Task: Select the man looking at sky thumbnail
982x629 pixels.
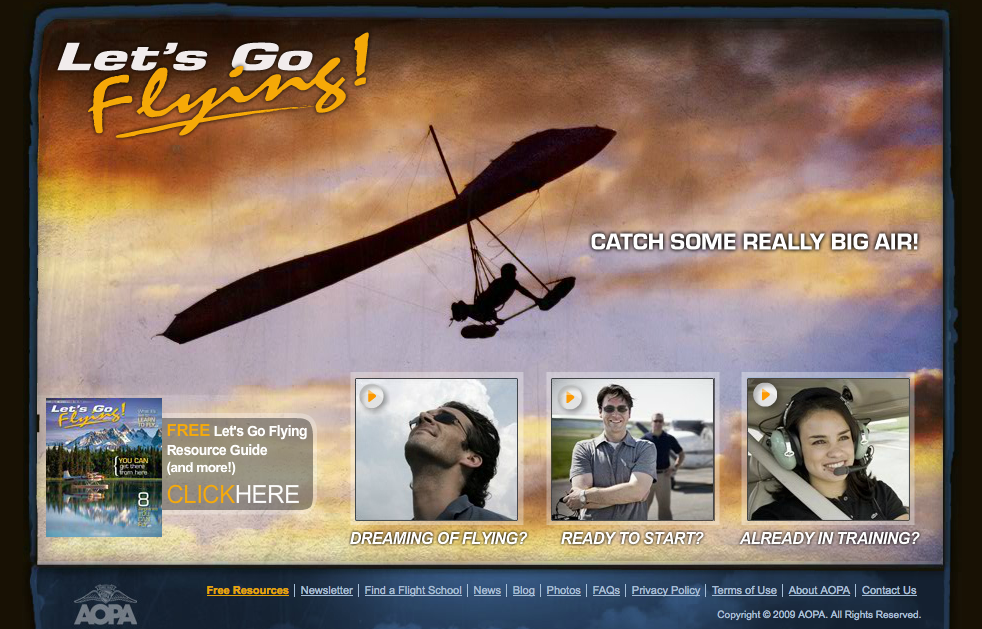Action: coord(437,449)
